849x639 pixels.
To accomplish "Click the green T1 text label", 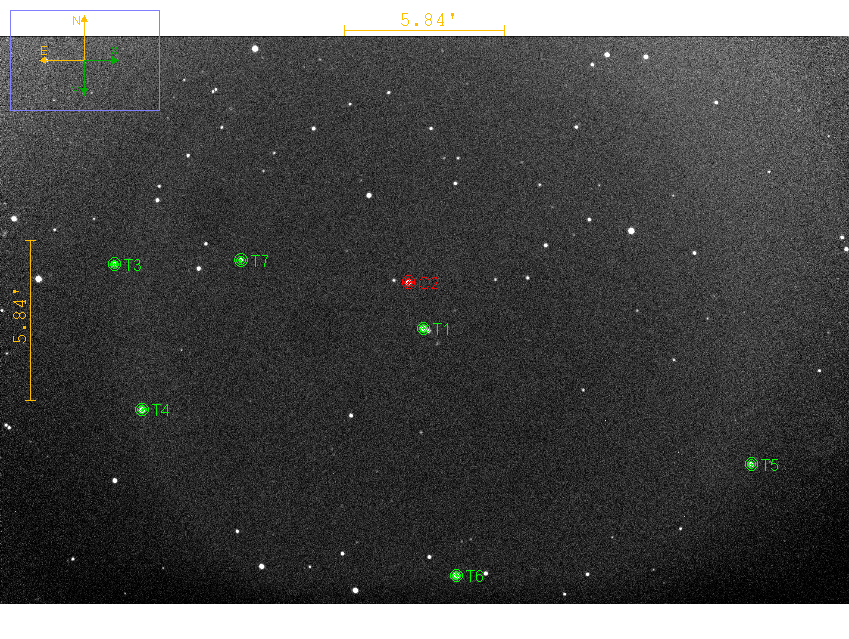I will (442, 329).
